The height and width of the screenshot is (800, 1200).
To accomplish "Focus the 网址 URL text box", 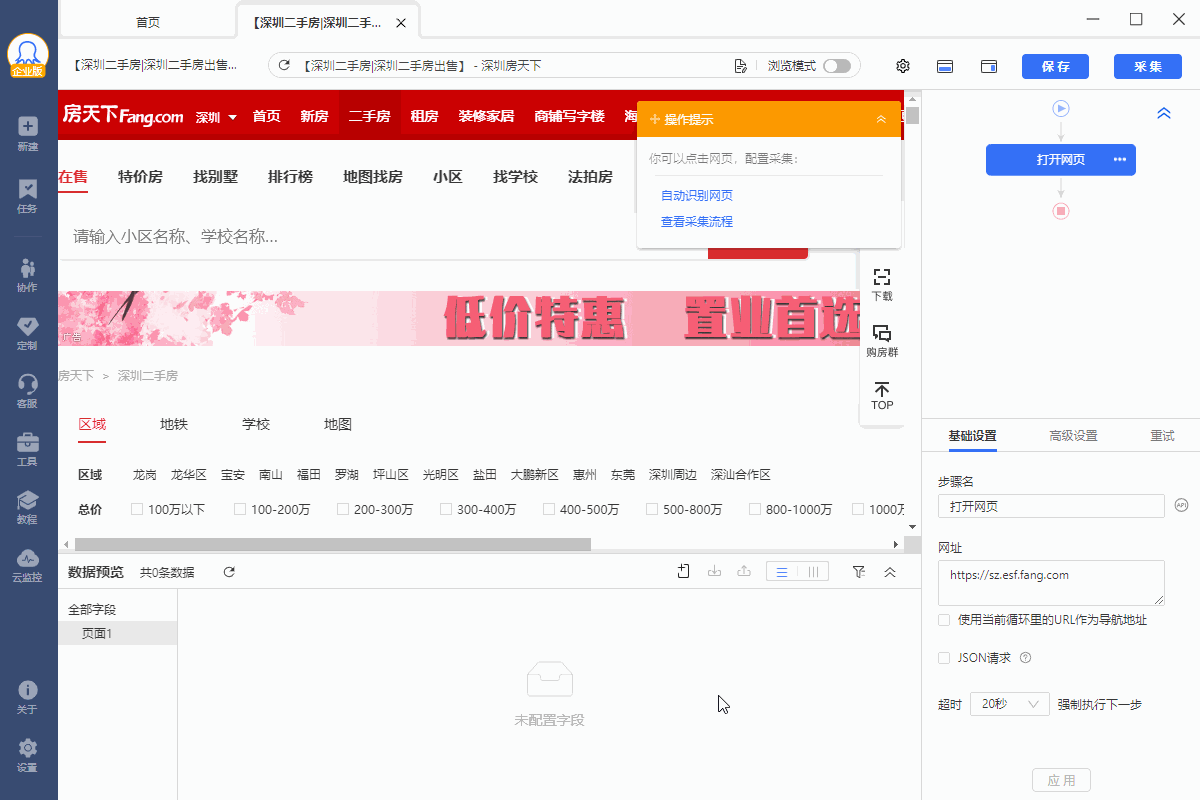I will 1051,582.
